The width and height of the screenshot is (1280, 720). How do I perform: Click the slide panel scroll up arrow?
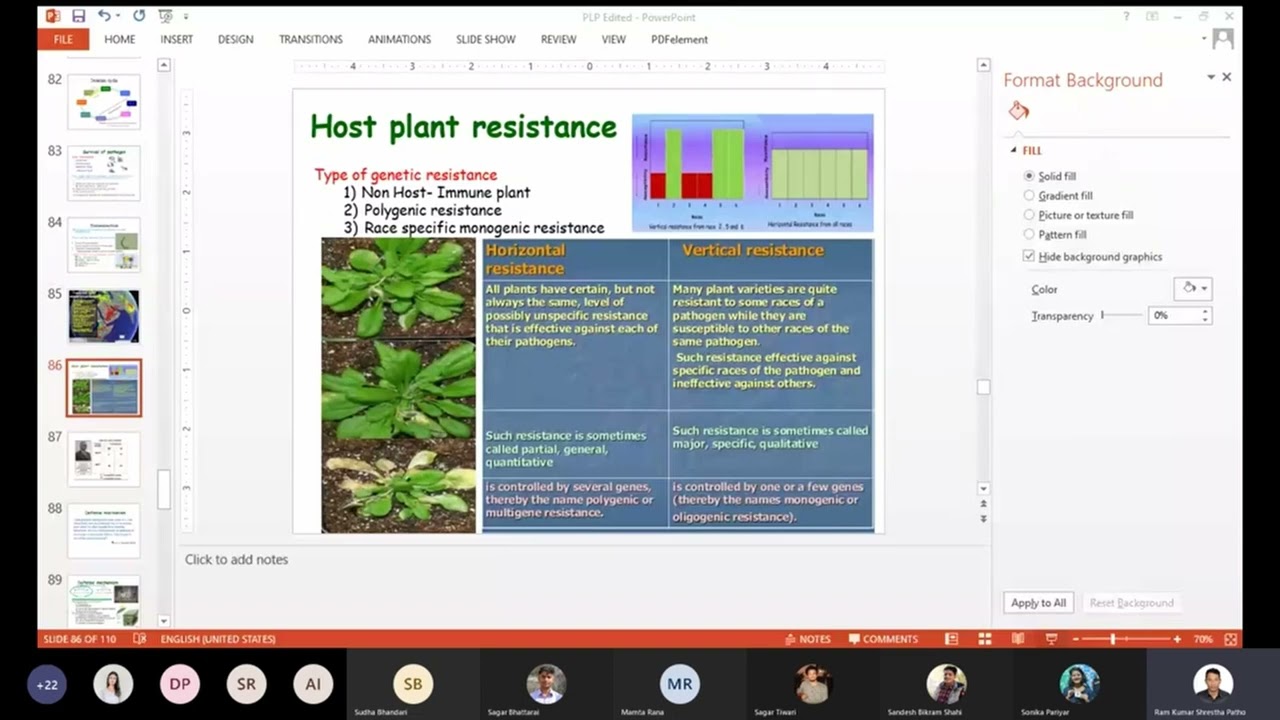[164, 65]
